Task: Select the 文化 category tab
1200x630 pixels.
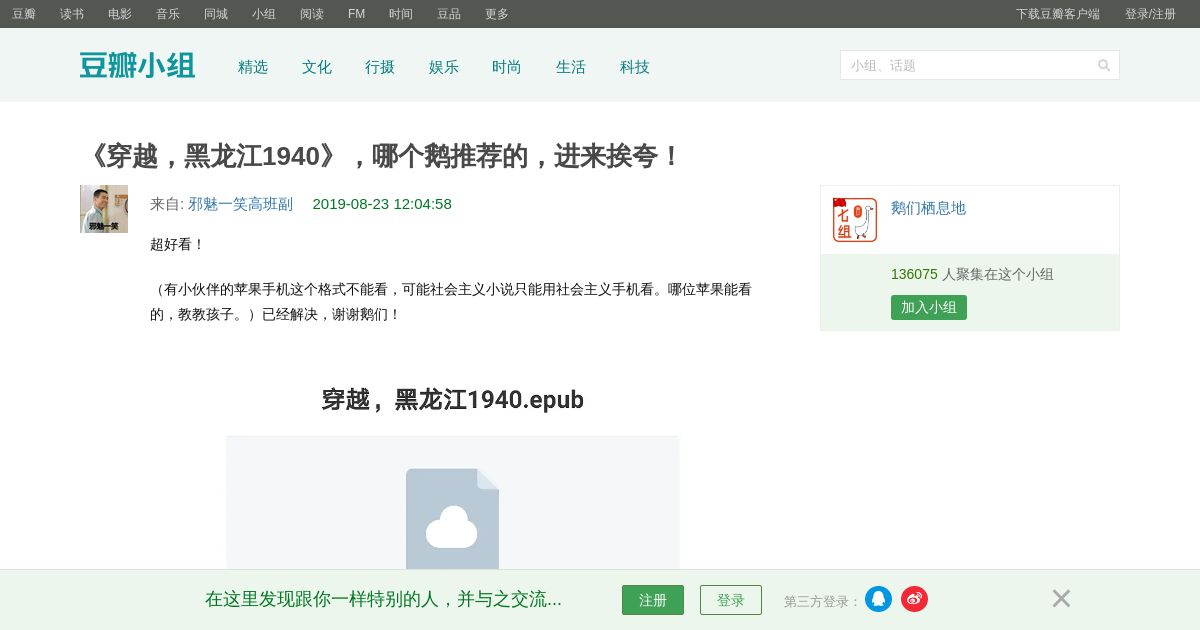Action: tap(317, 67)
